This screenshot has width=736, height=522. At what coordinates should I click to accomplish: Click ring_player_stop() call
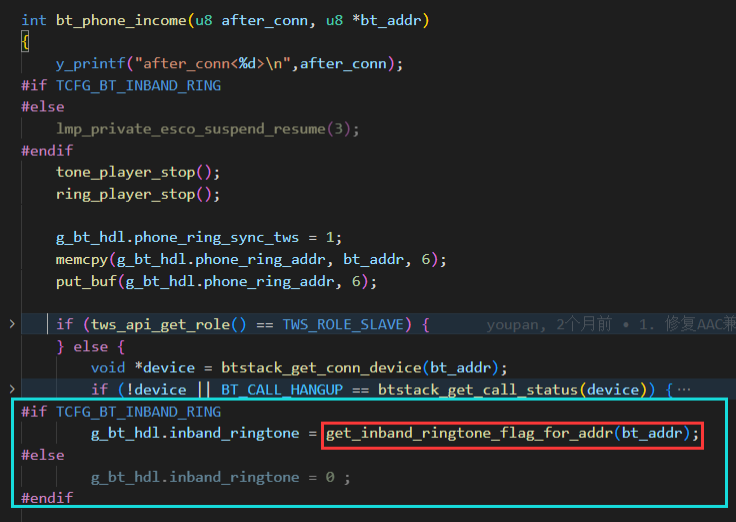138,194
